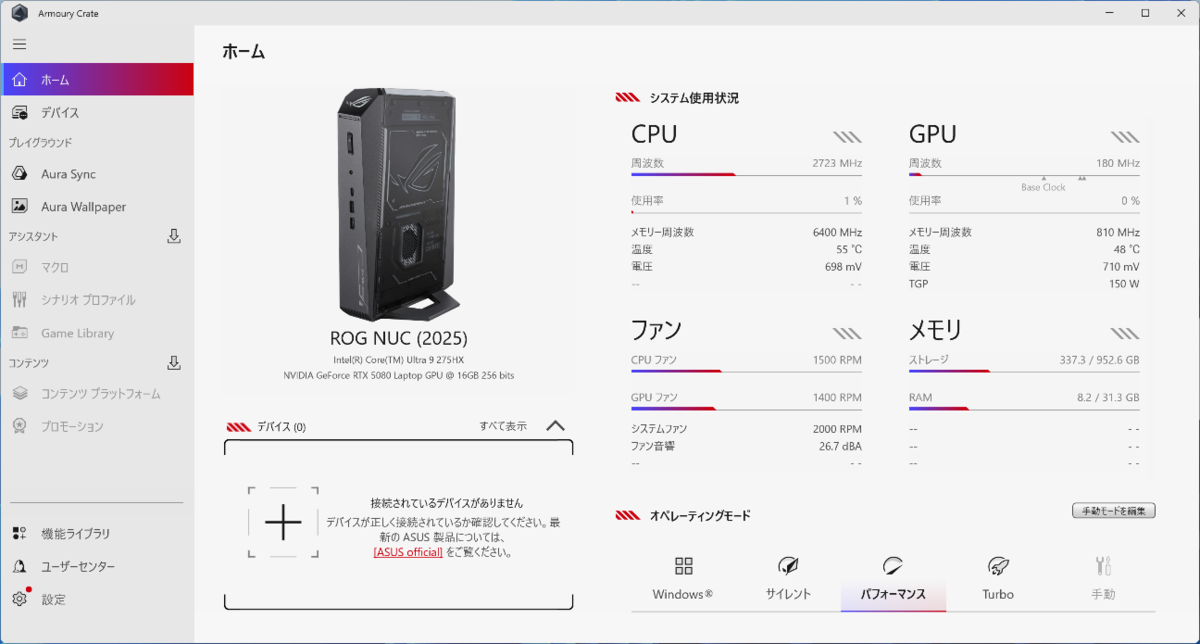Click the プロモーション medal icon
The height and width of the screenshot is (644, 1200).
point(20,426)
